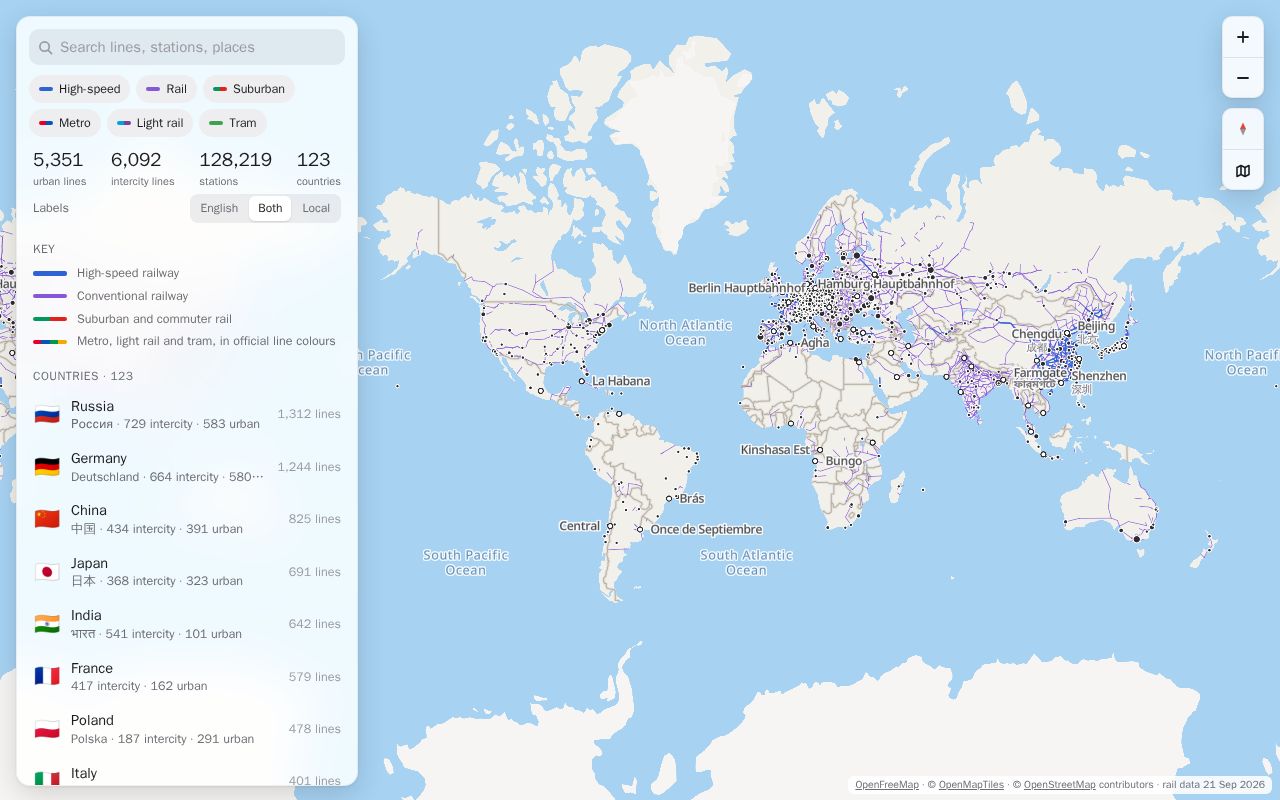Select Japan in the countries list
This screenshot has height=800, width=1280.
click(187, 572)
